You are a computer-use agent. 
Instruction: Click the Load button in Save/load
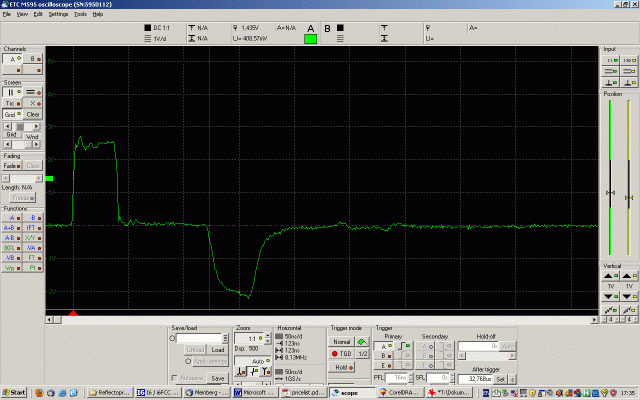pyautogui.click(x=217, y=349)
